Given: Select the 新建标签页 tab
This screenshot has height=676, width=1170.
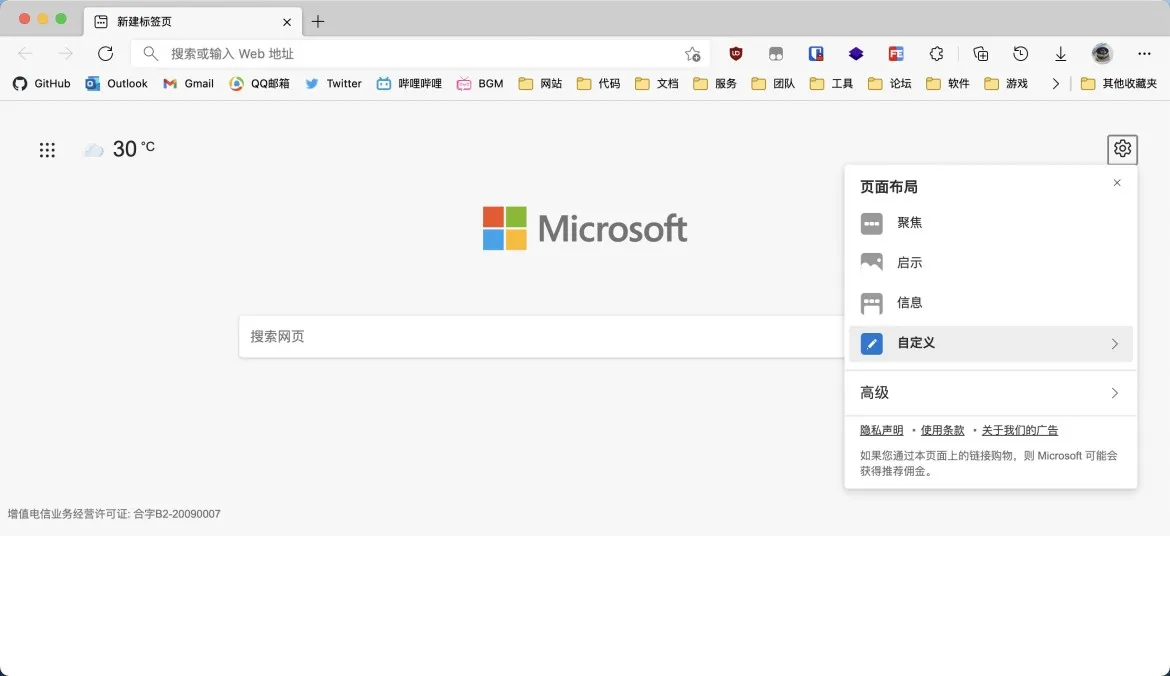Looking at the screenshot, I should pyautogui.click(x=193, y=22).
